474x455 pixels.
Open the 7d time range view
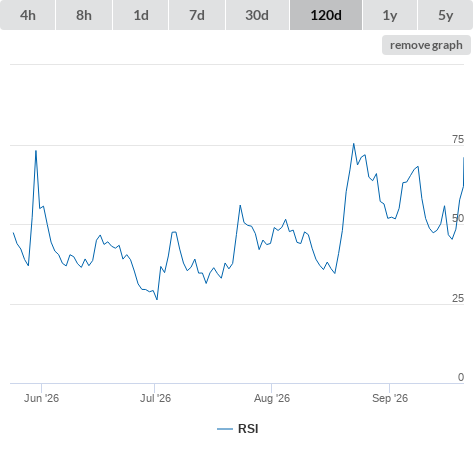tap(197, 15)
